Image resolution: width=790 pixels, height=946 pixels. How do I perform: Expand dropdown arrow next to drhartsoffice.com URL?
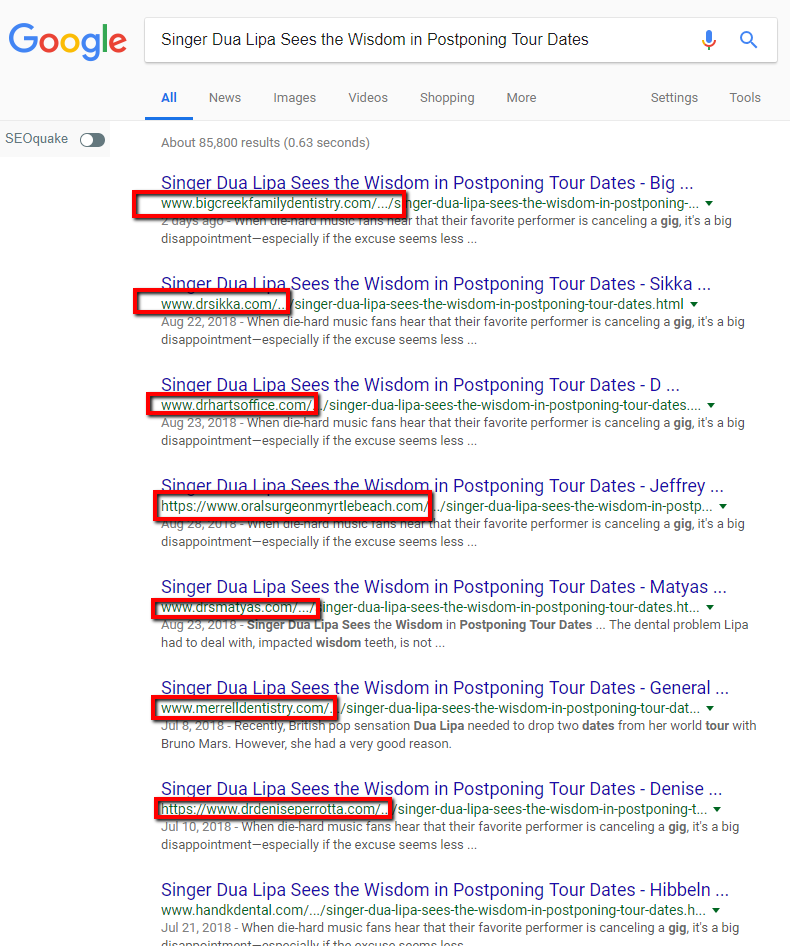(711, 405)
